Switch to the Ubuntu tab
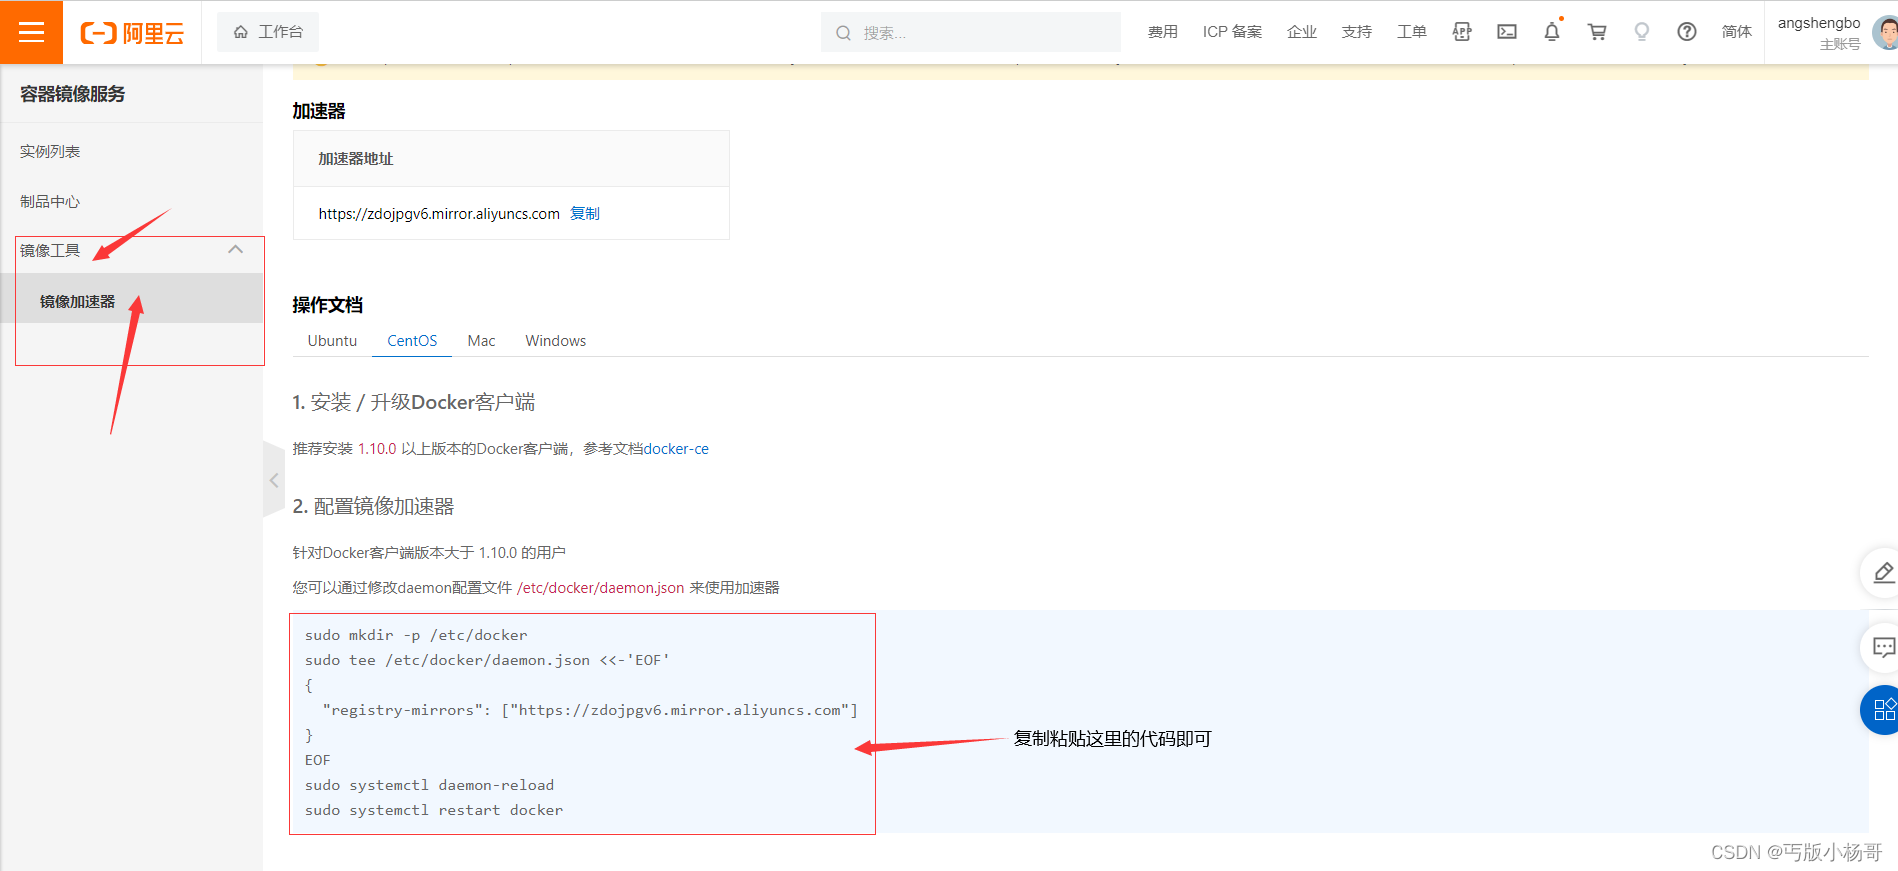 (x=332, y=341)
